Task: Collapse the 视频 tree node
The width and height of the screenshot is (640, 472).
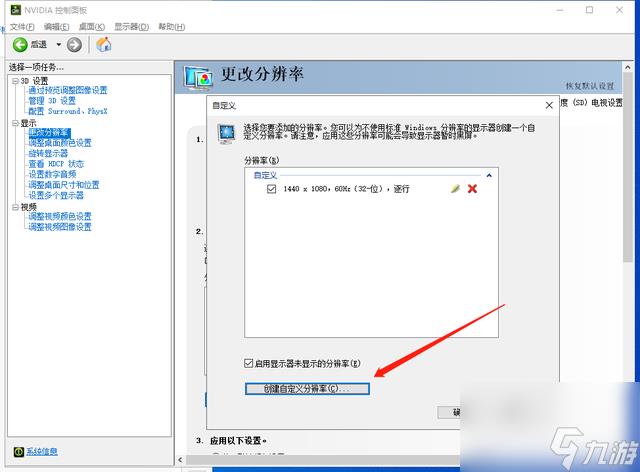Action: pos(15,207)
